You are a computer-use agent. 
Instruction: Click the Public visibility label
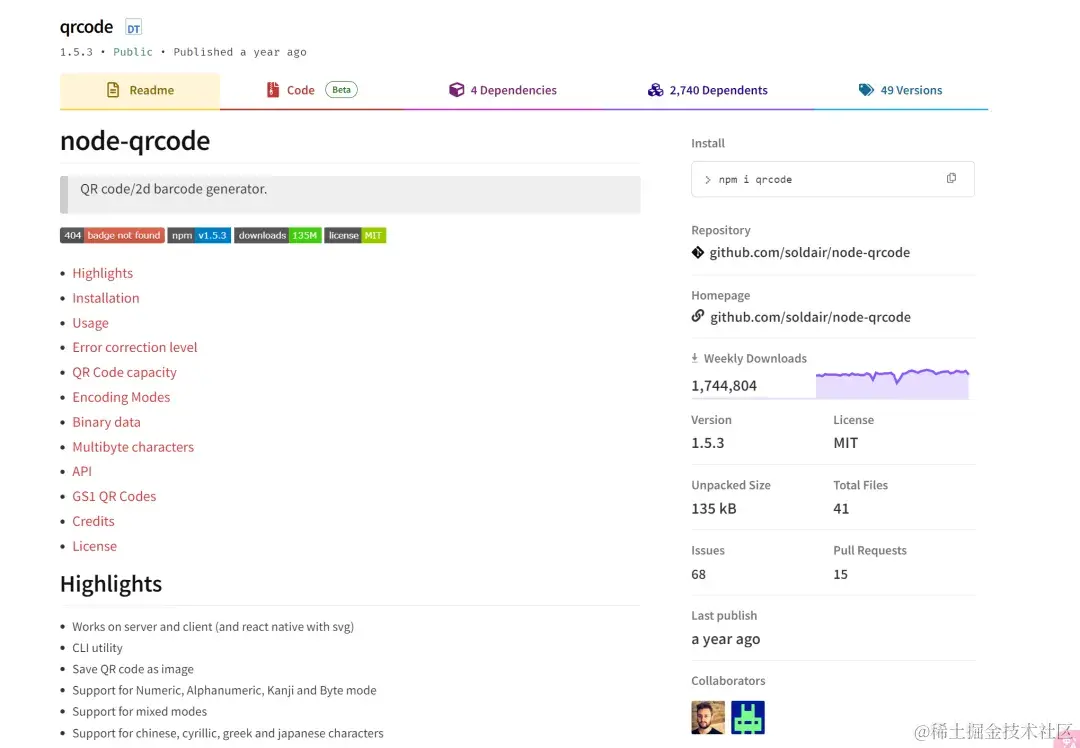click(133, 52)
